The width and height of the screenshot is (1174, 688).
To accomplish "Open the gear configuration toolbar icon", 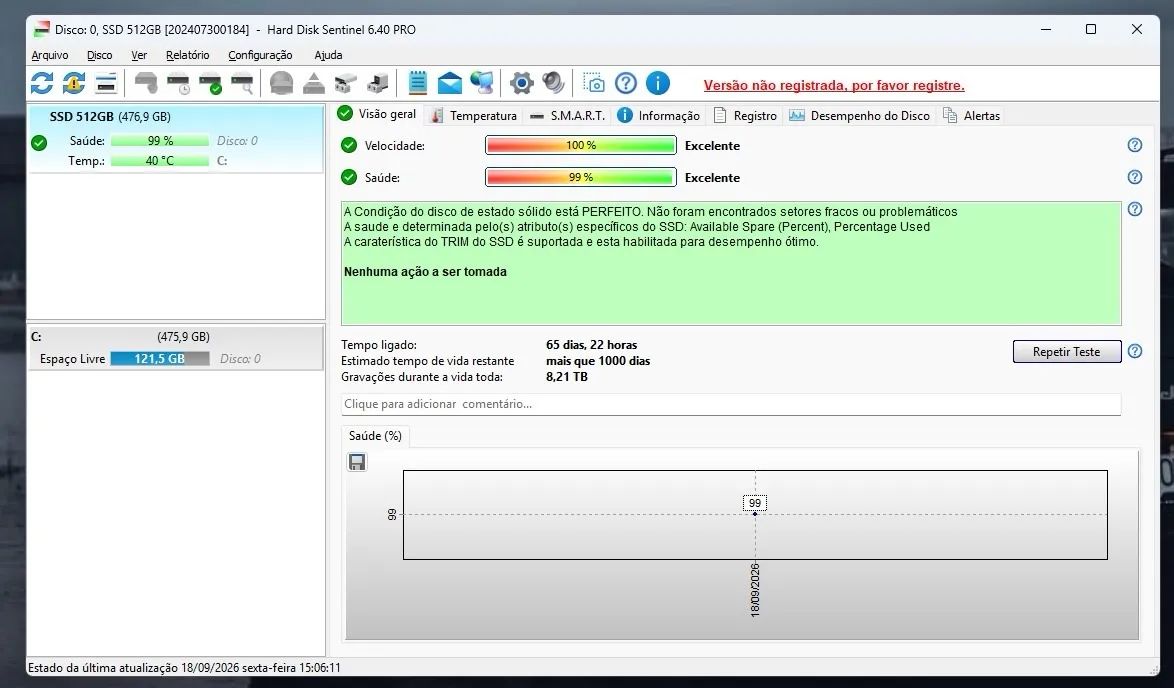I will coord(522,83).
